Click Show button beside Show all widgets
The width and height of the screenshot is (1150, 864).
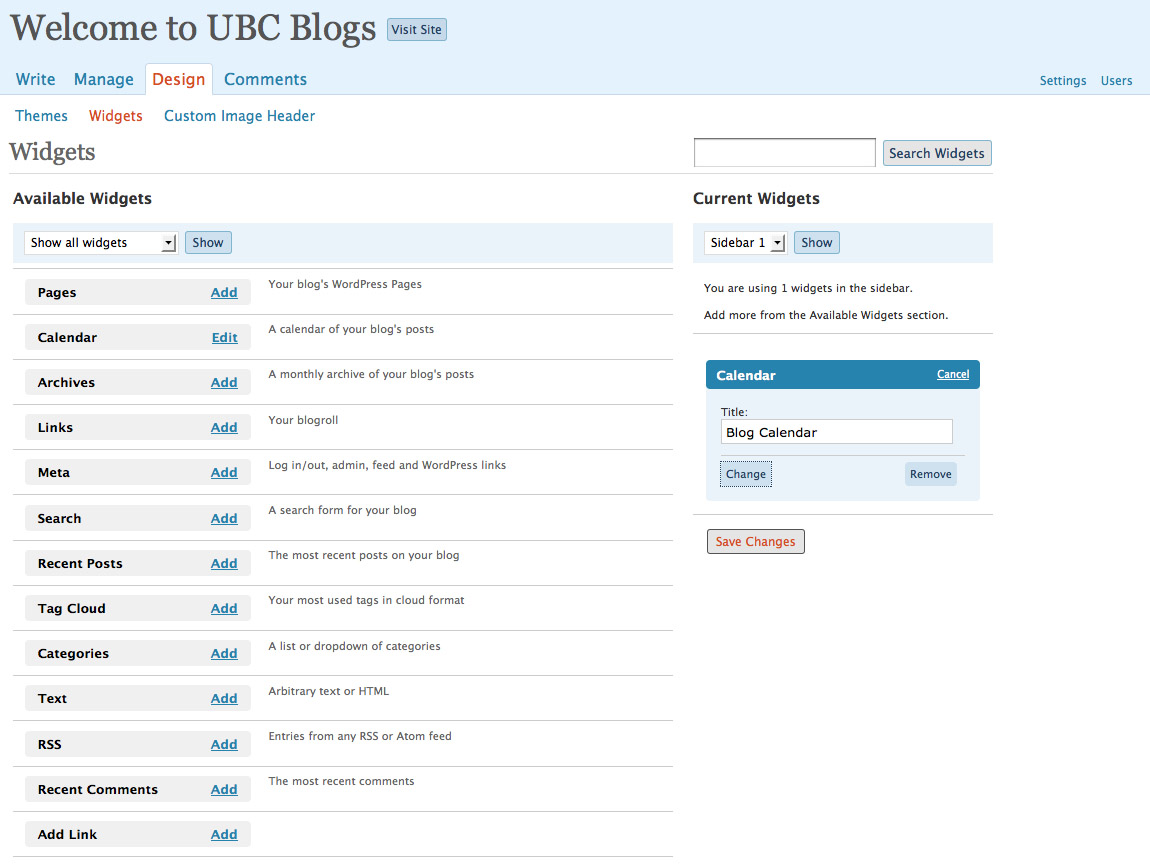[208, 243]
